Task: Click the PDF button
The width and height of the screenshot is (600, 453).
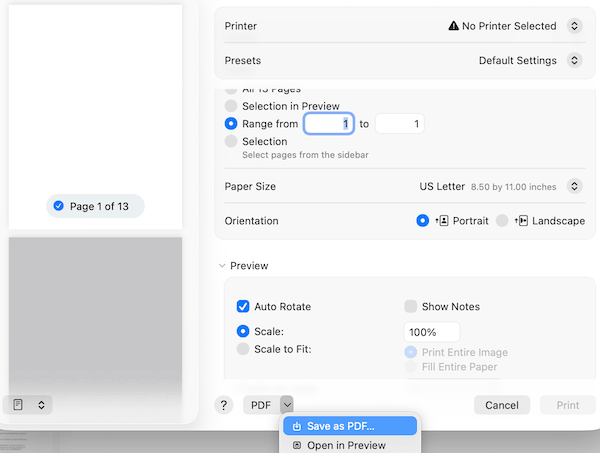Action: click(x=261, y=405)
